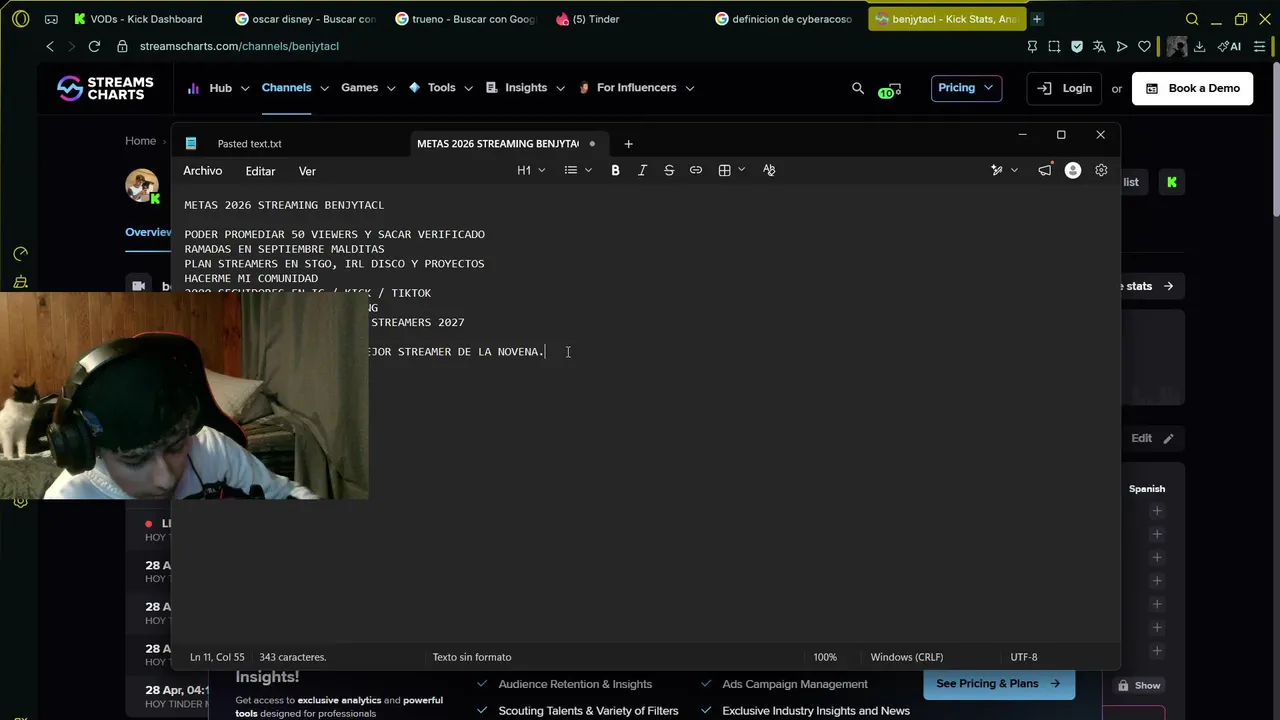Click the Ln 11, Col 55 status

coord(217,657)
